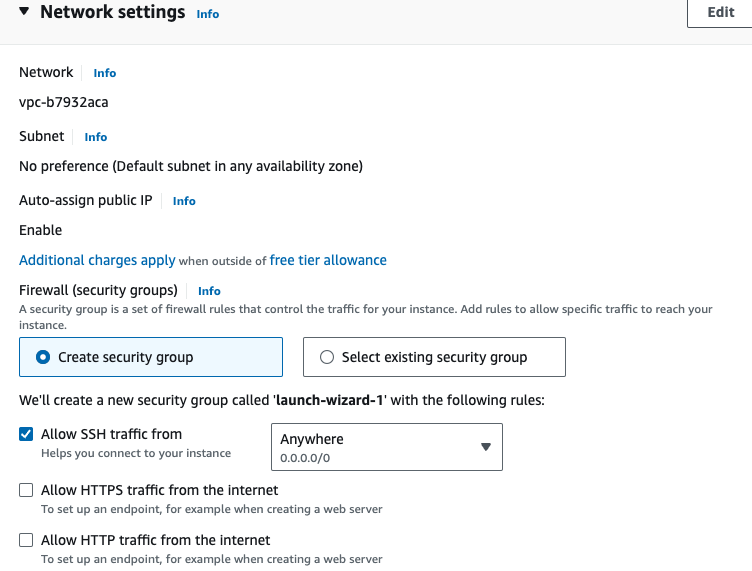Open the Auto-assign public IP Info link
This screenshot has width=752, height=571.
[184, 201]
